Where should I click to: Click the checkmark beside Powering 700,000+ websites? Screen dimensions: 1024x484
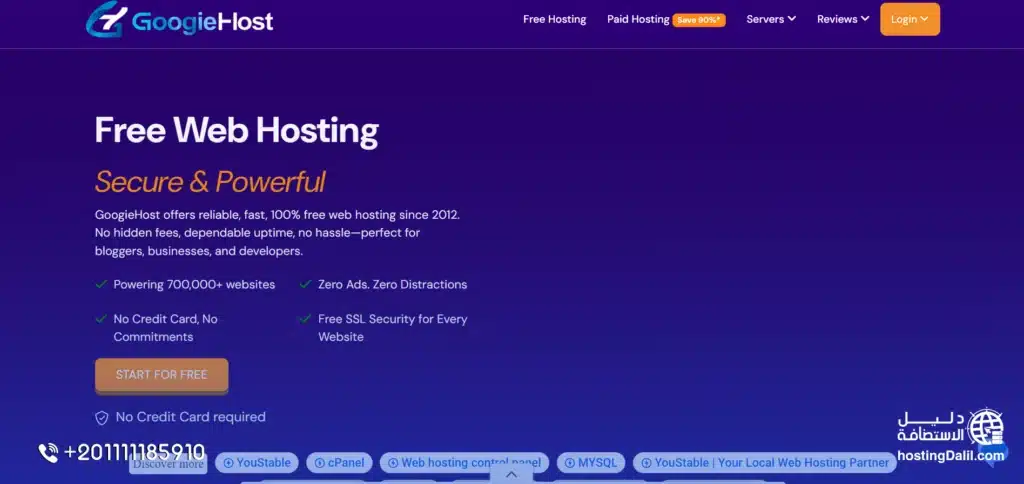coord(101,284)
